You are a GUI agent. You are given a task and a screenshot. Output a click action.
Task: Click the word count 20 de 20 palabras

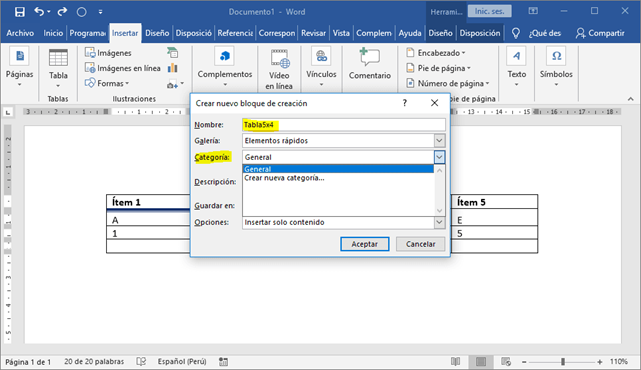coord(94,362)
